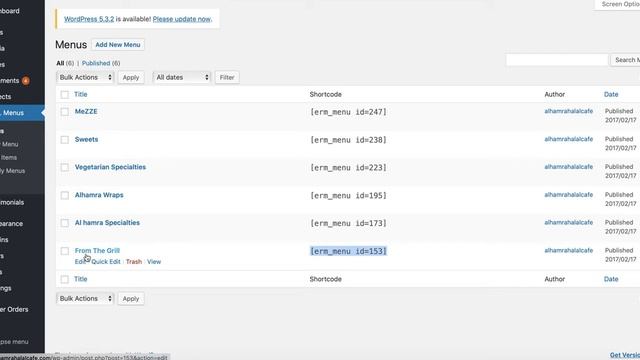Check the Al hamra Specialties checkbox
Image resolution: width=640 pixels, height=360 pixels.
64,223
